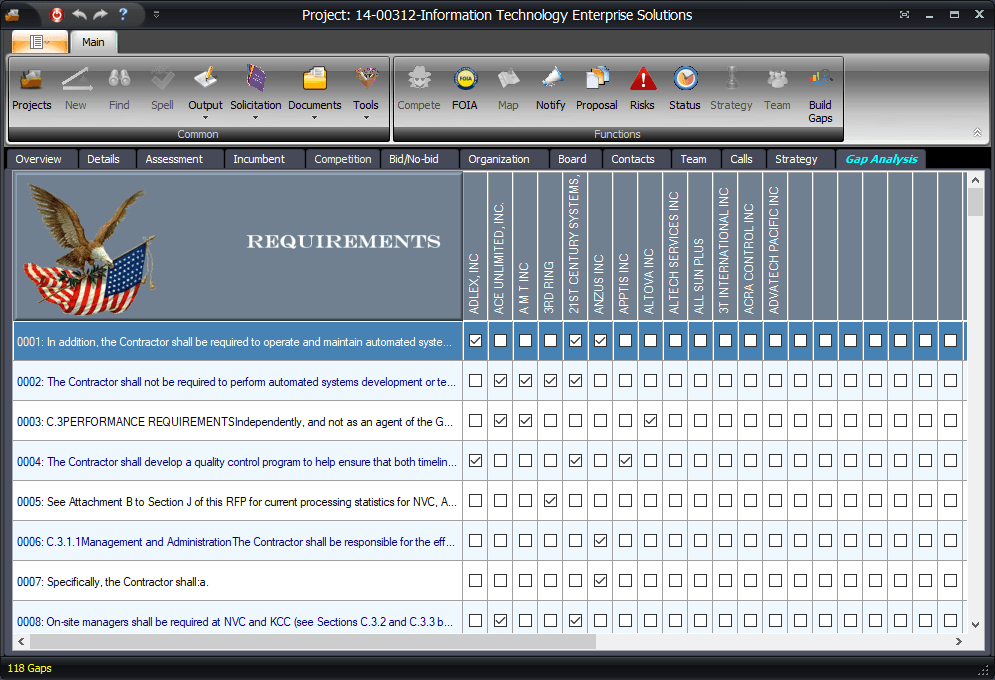Expand the Output dropdown arrow
995x680 pixels.
pyautogui.click(x=205, y=117)
